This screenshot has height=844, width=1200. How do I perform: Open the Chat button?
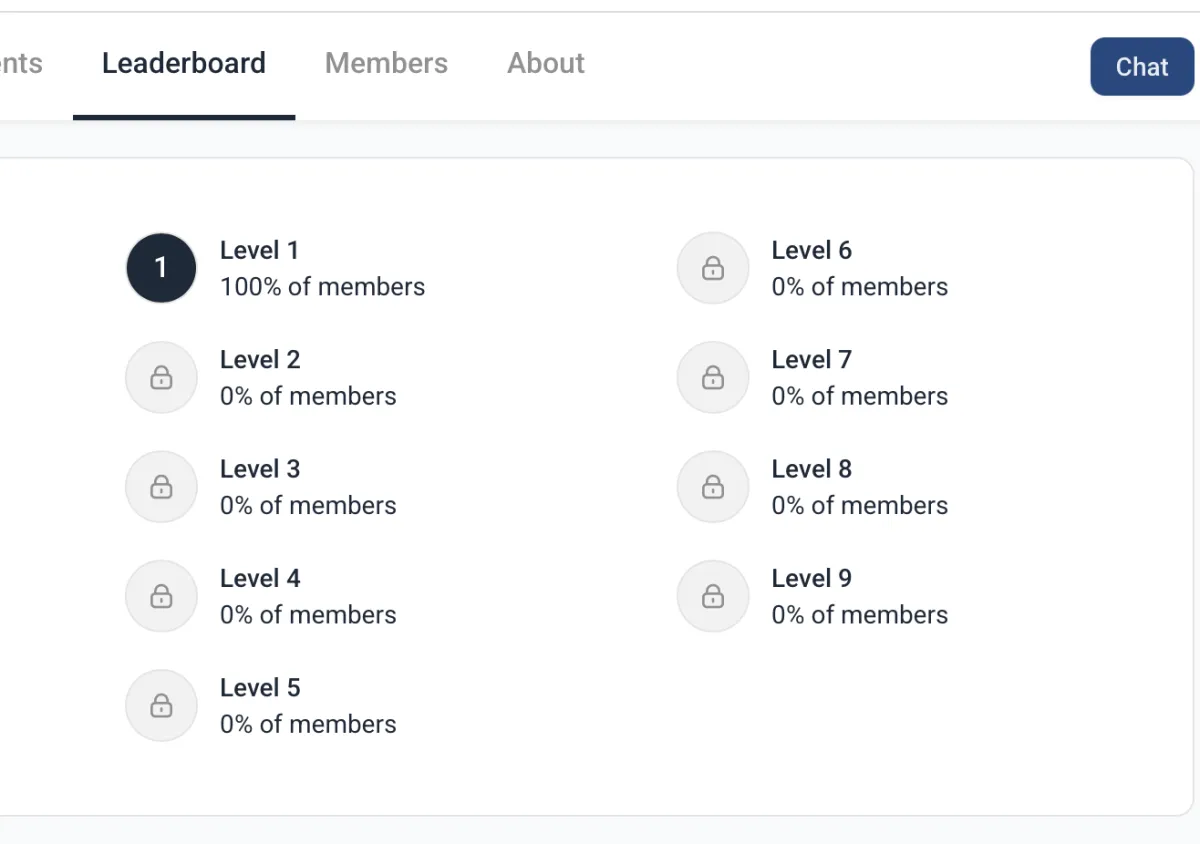(x=1142, y=67)
